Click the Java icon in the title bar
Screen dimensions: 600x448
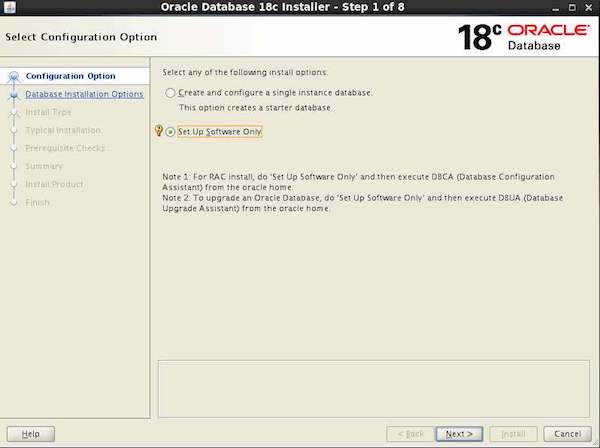10,7
